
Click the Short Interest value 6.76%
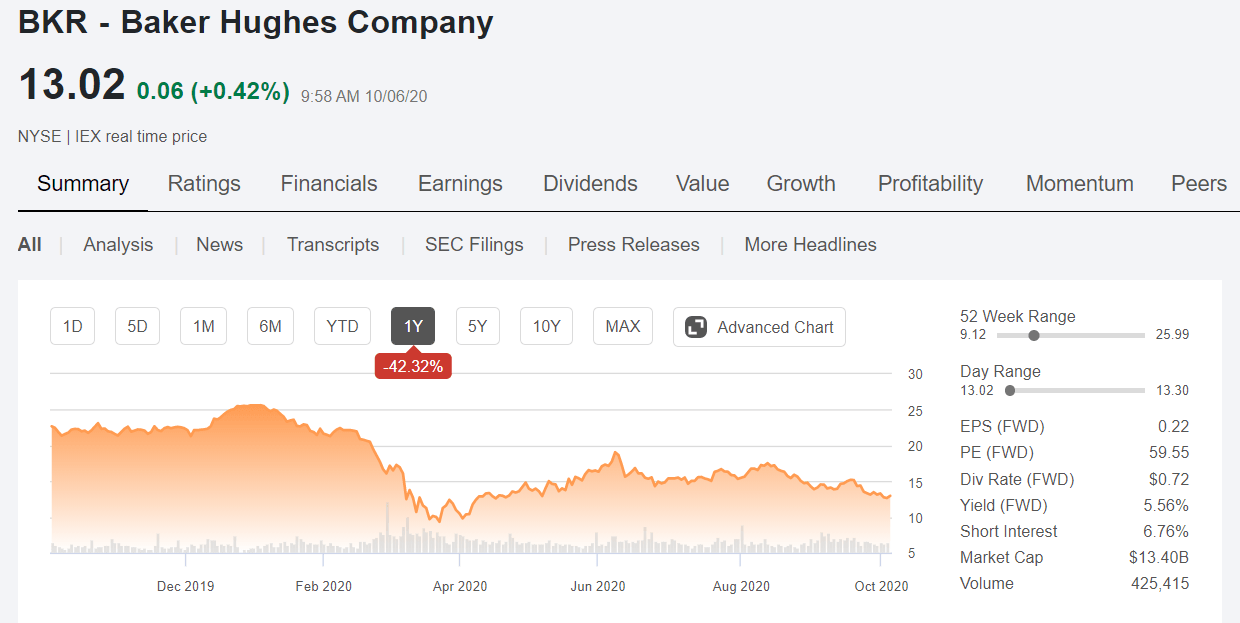1167,531
